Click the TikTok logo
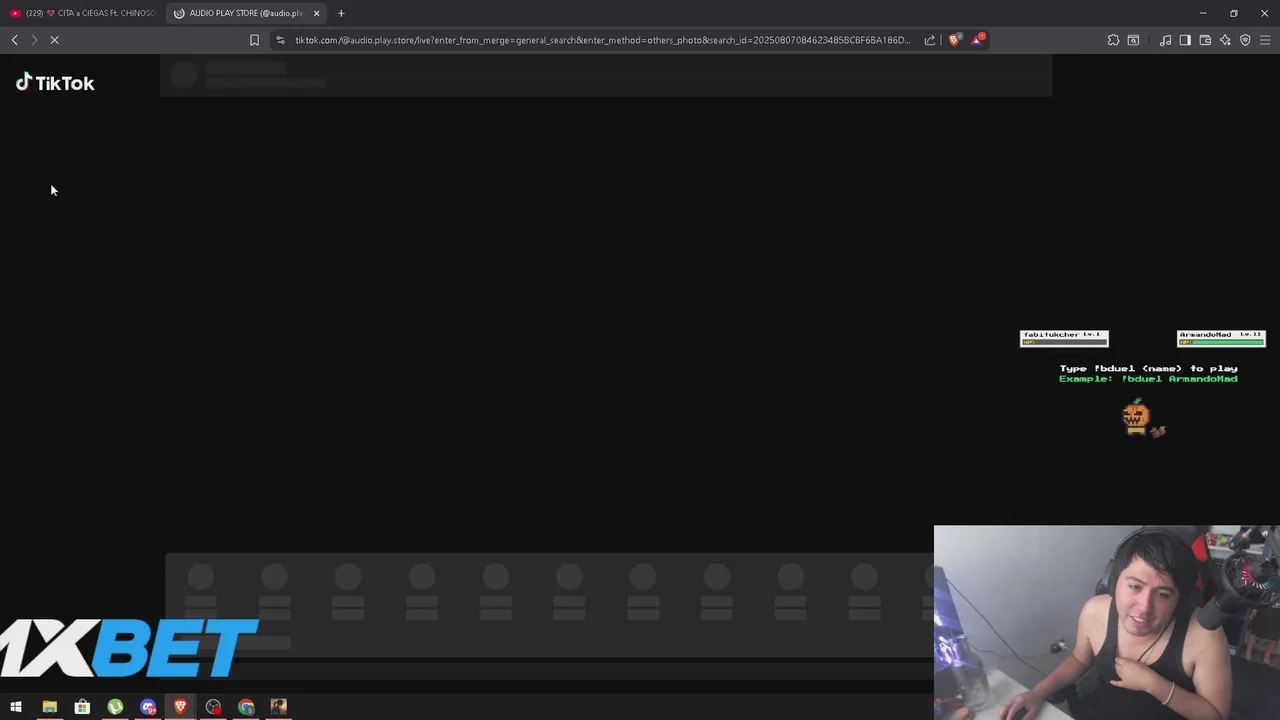This screenshot has height=720, width=1280. (x=55, y=83)
